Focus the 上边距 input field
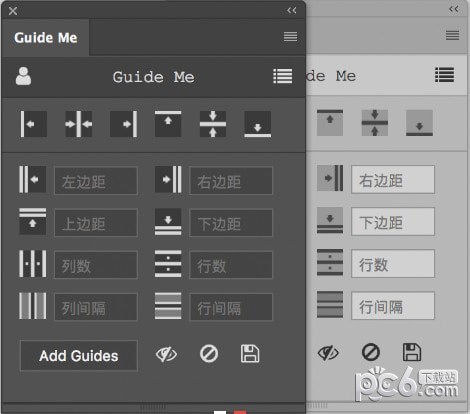The width and height of the screenshot is (470, 414). [96, 223]
